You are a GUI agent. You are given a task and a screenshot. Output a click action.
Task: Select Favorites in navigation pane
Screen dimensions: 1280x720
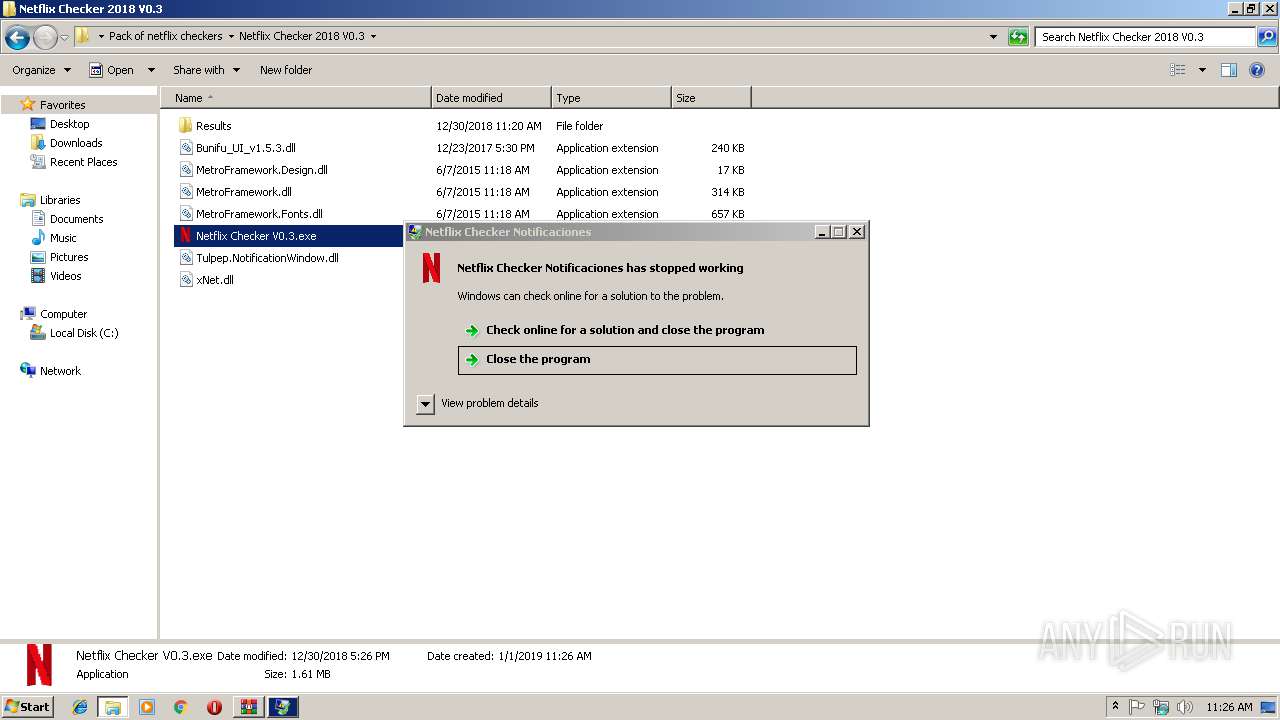62,105
